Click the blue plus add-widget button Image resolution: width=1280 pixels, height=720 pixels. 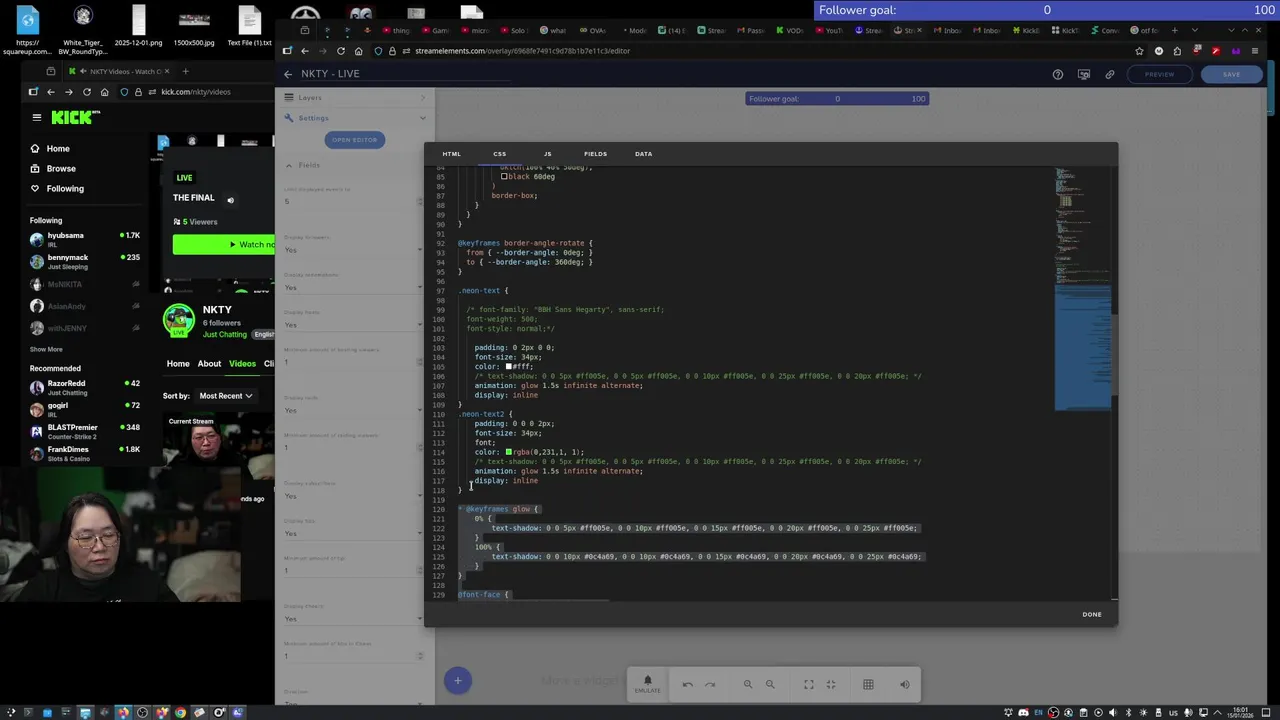pyautogui.click(x=457, y=681)
